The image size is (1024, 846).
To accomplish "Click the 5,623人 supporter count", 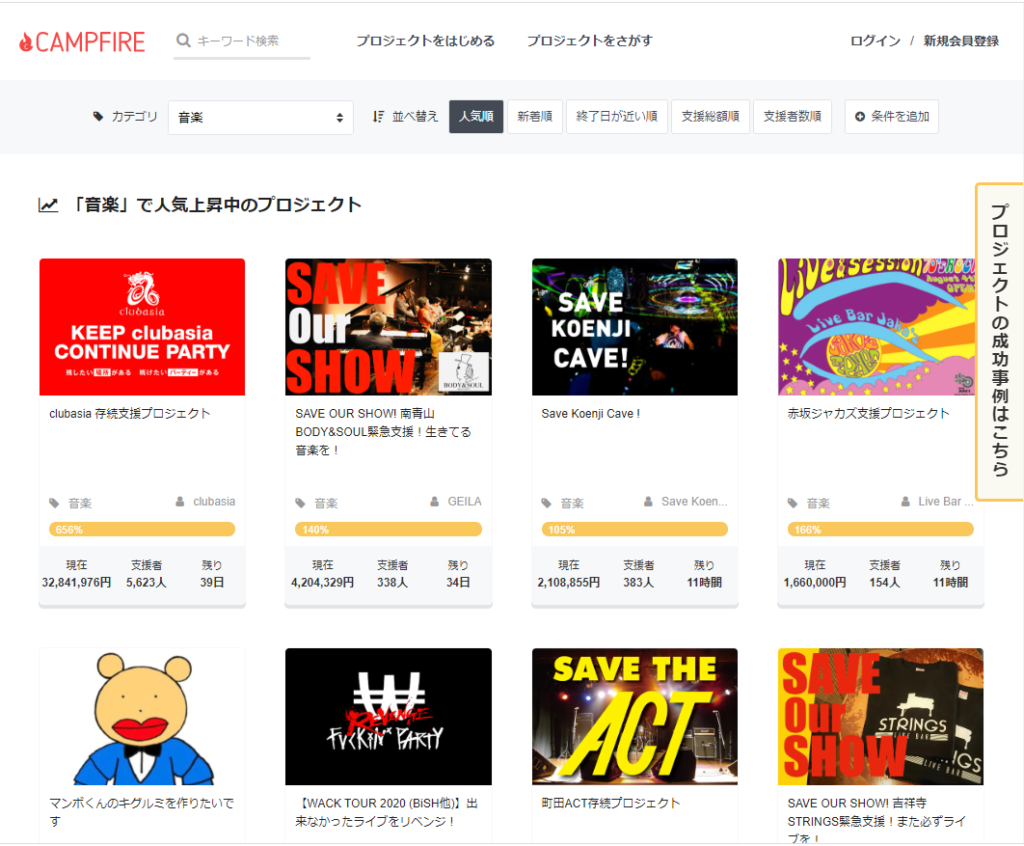I will (146, 582).
